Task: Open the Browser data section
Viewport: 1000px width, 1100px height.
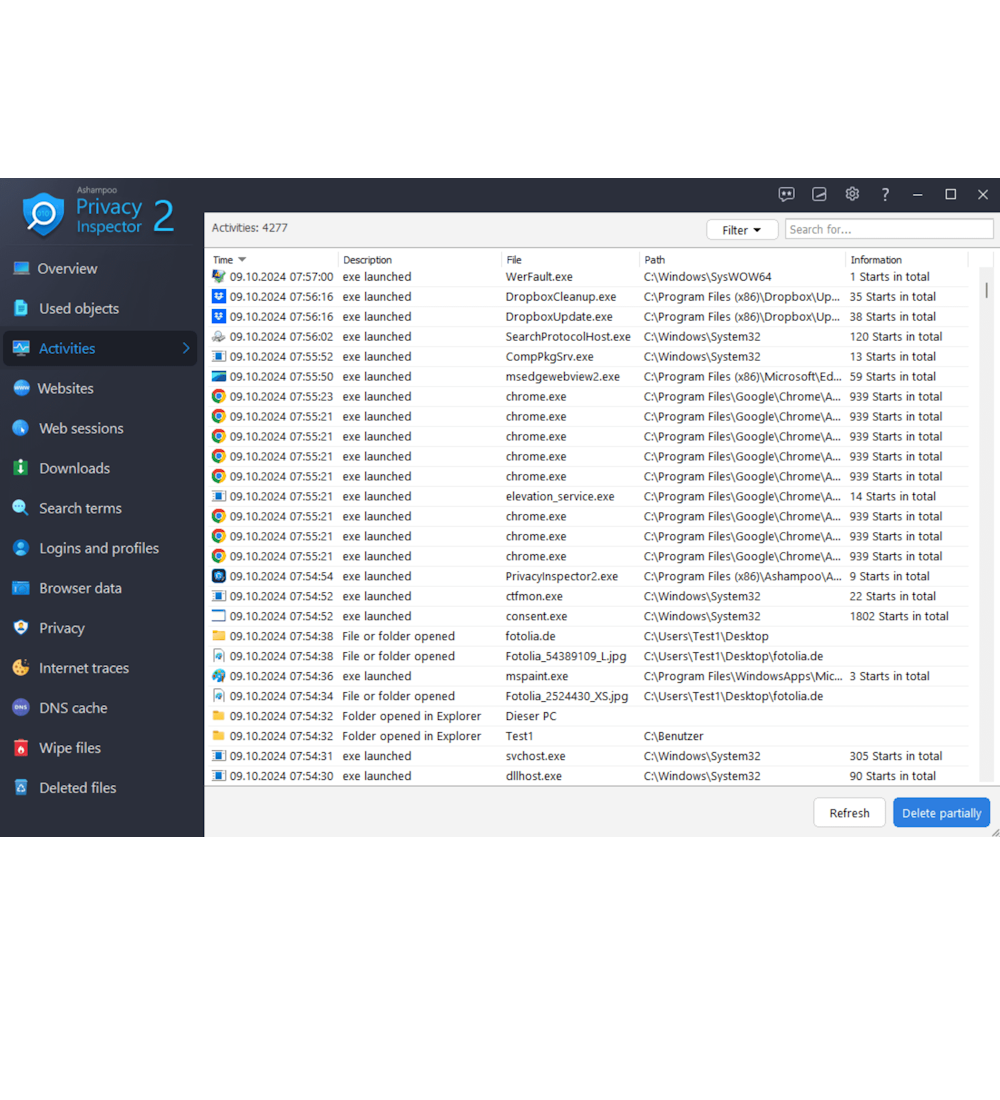Action: 80,588
